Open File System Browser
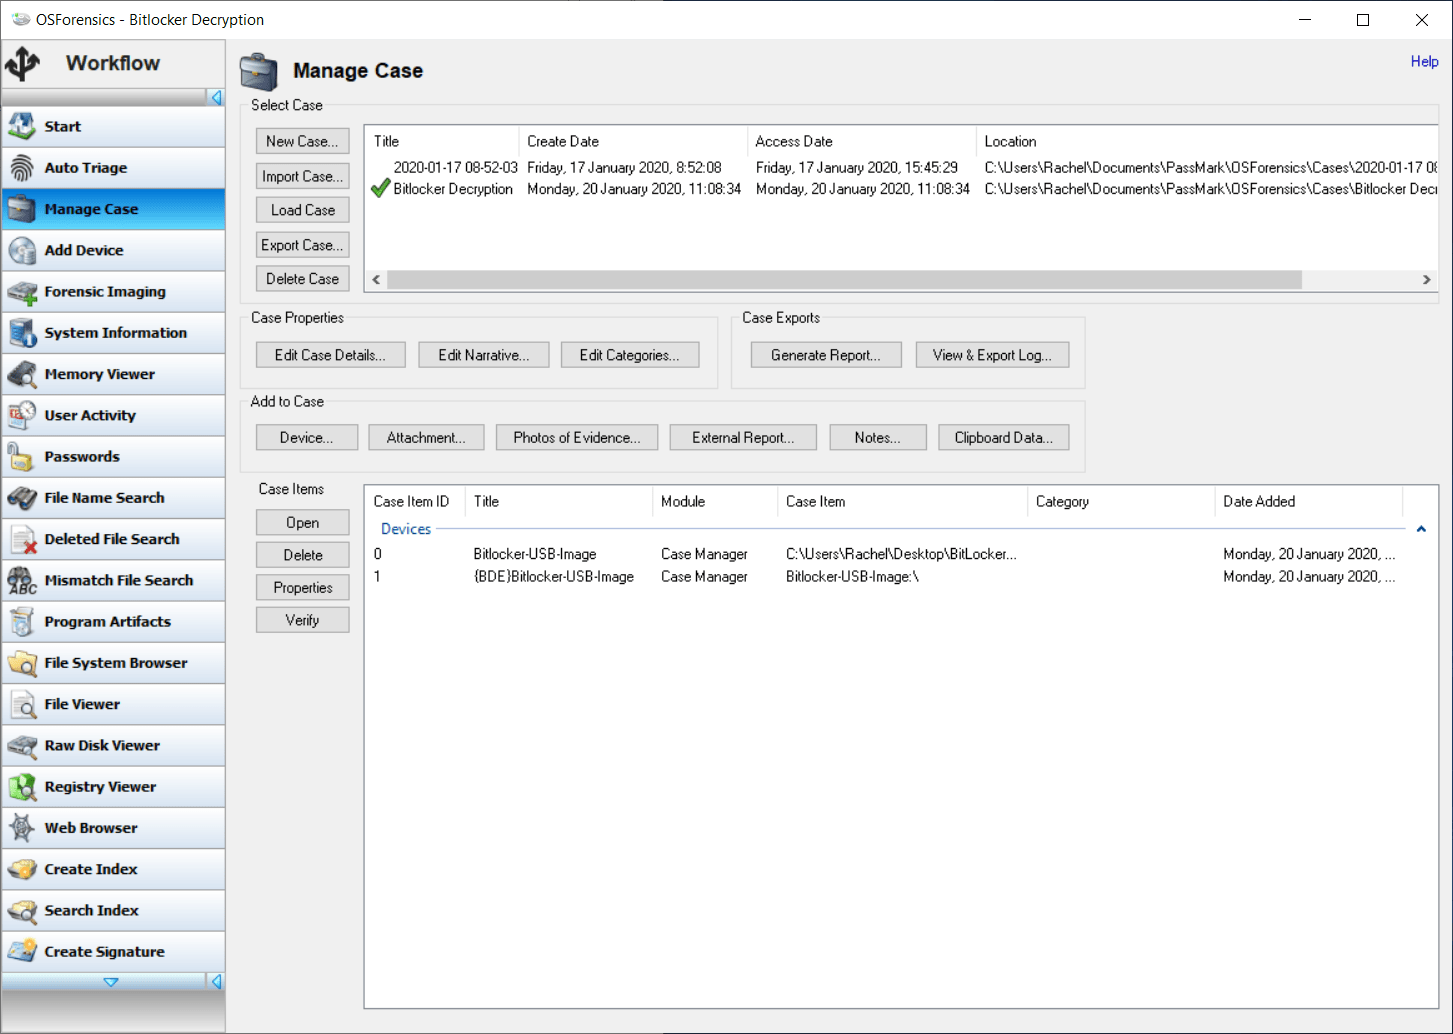Viewport: 1453px width, 1034px height. click(x=114, y=662)
